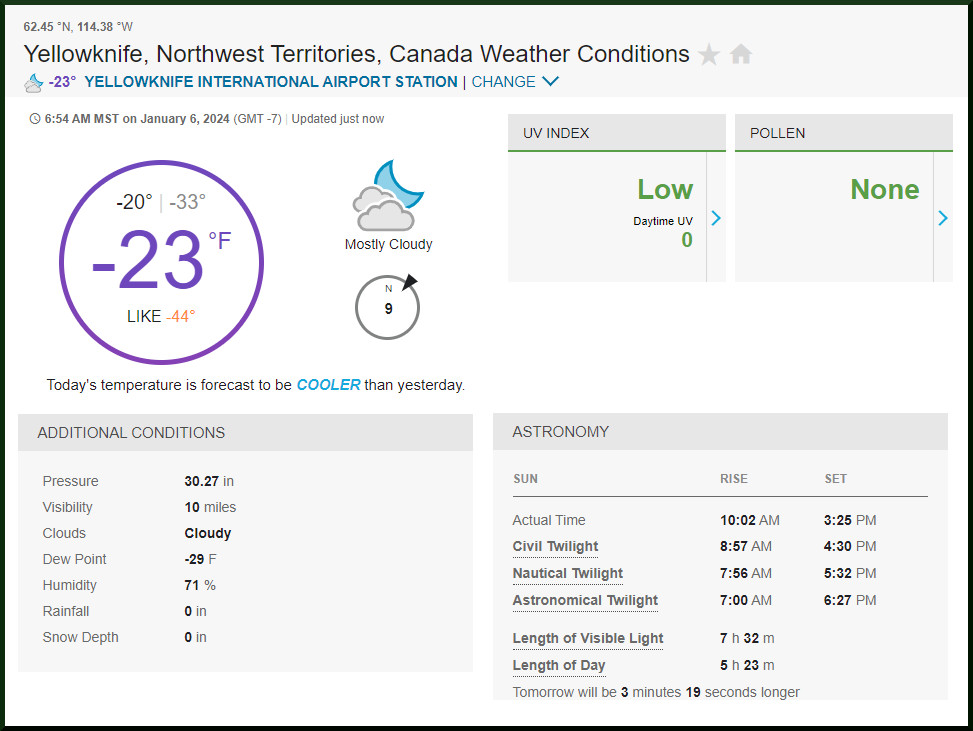Click the purple temperature circle gauge

(161, 262)
